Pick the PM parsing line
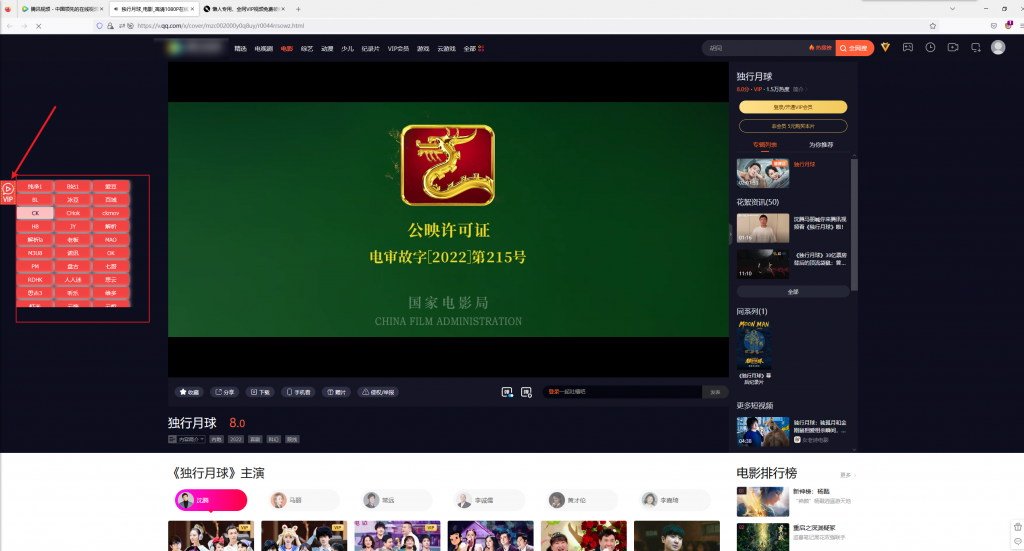The image size is (1024, 551). tap(35, 266)
